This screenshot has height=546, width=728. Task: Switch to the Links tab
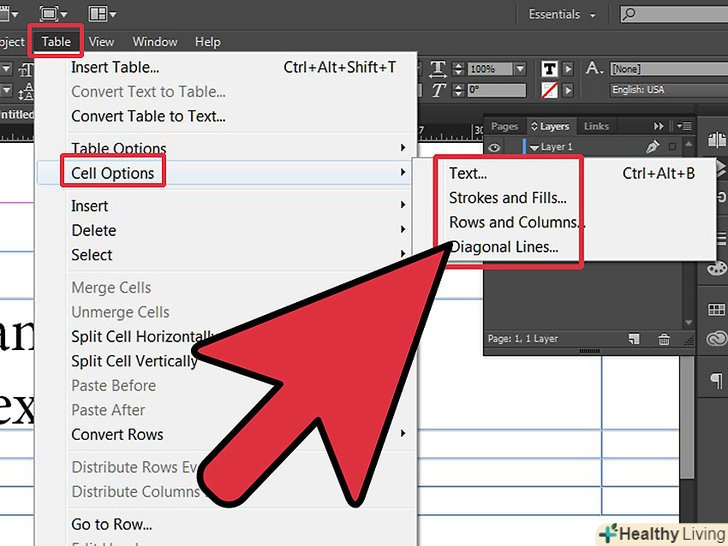tap(596, 127)
